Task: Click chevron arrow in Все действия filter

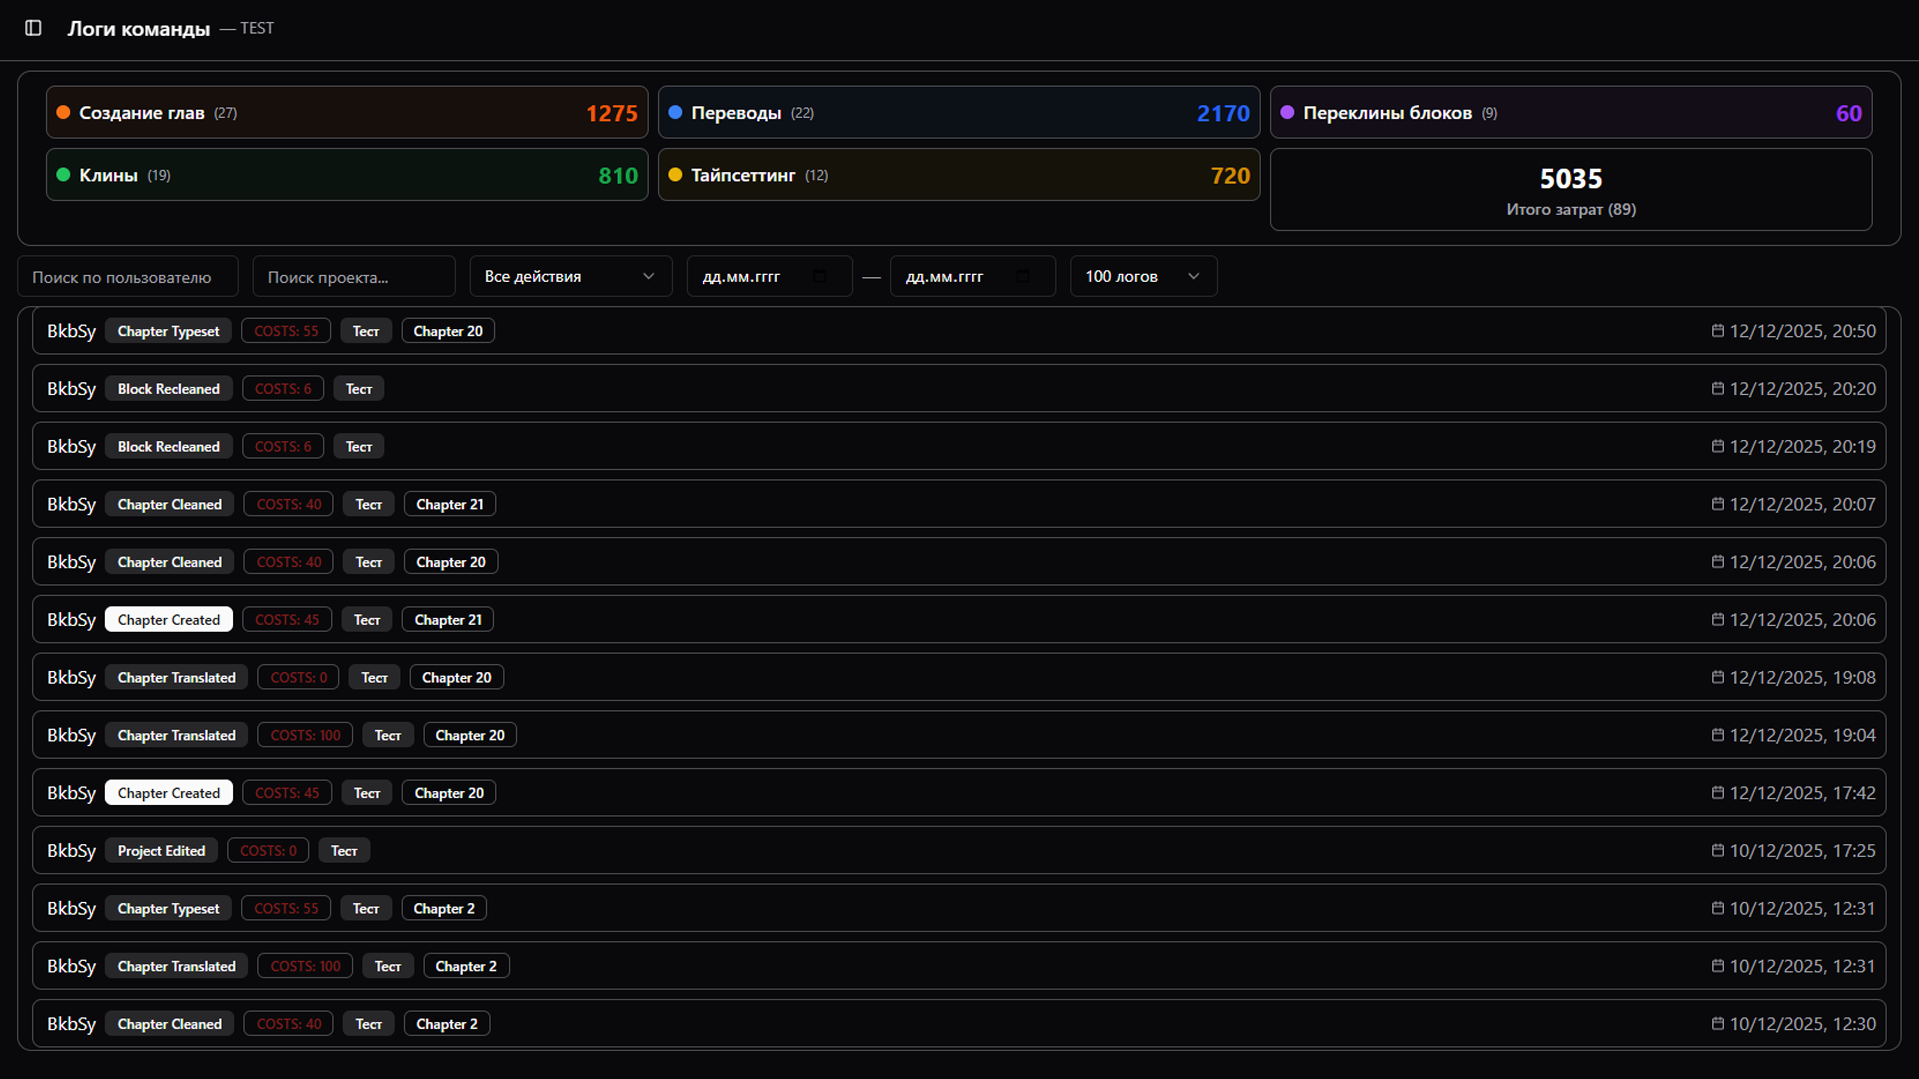Action: coord(648,277)
